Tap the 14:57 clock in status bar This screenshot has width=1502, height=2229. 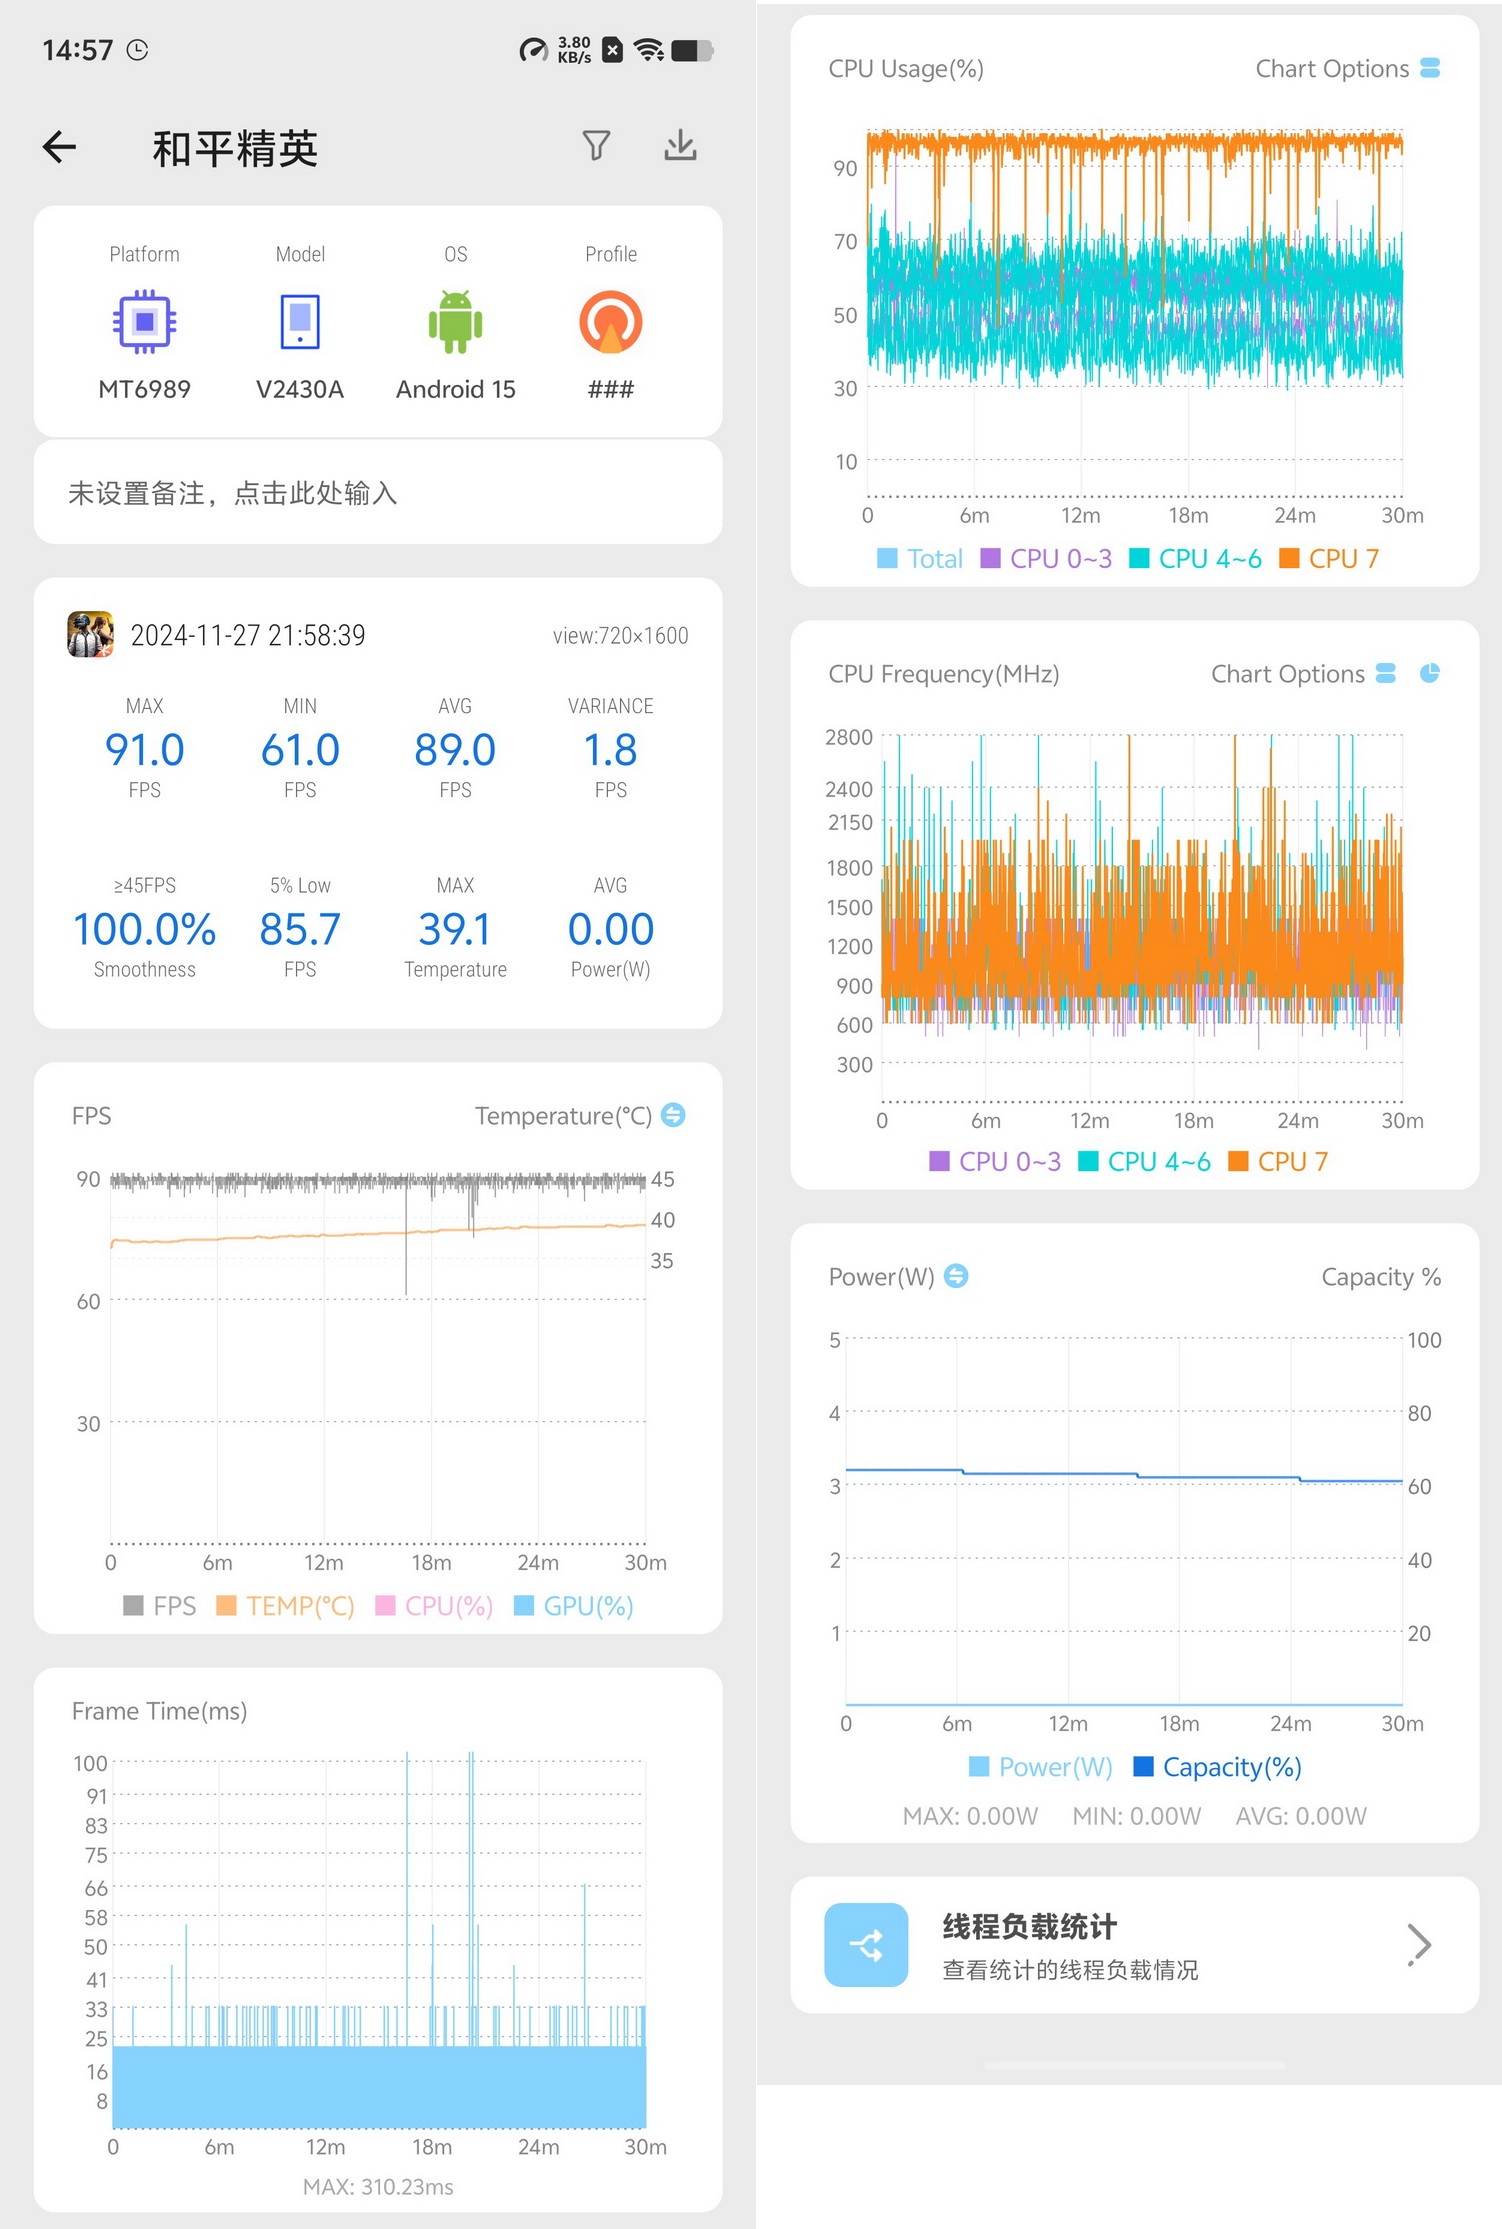click(77, 50)
